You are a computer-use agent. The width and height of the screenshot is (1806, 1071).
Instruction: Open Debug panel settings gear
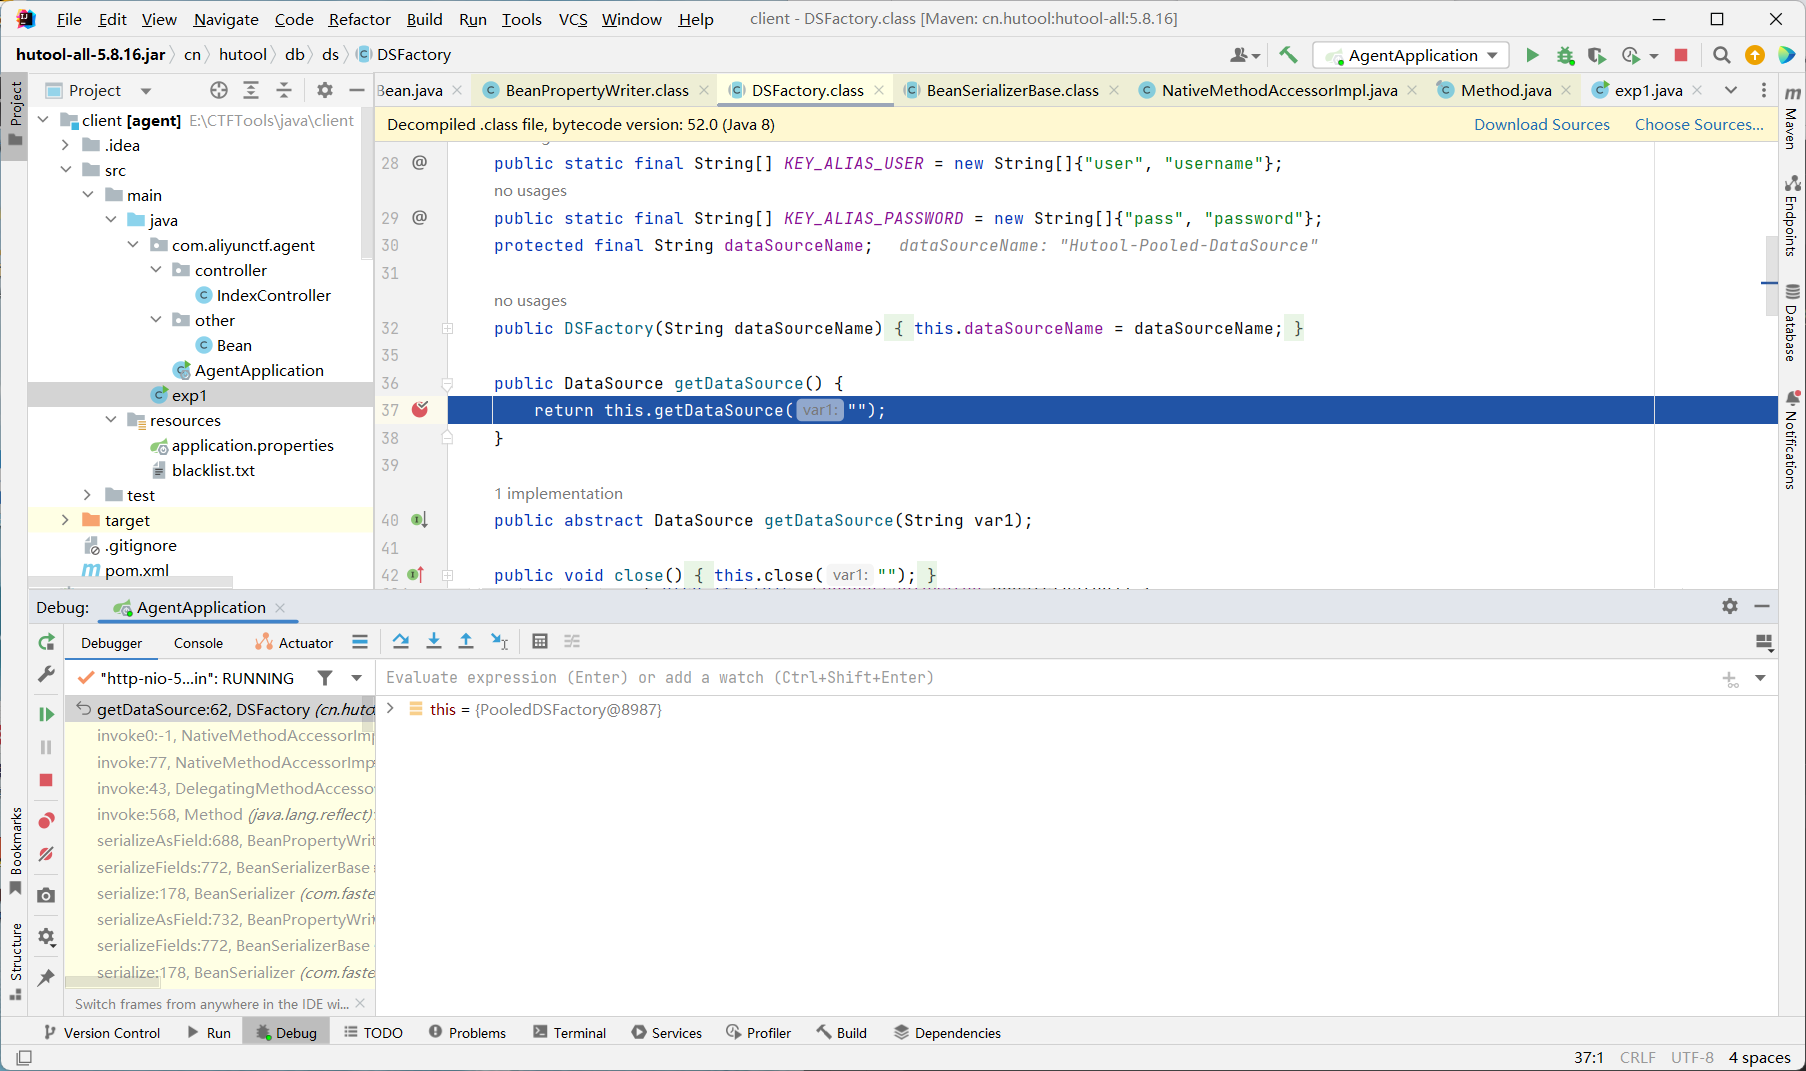coord(1730,606)
